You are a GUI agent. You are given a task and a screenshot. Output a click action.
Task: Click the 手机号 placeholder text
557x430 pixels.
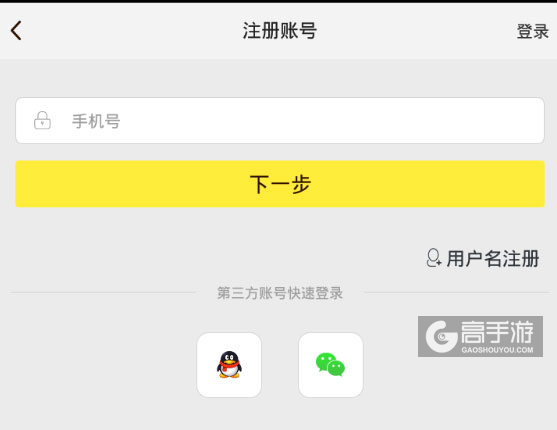click(x=96, y=121)
